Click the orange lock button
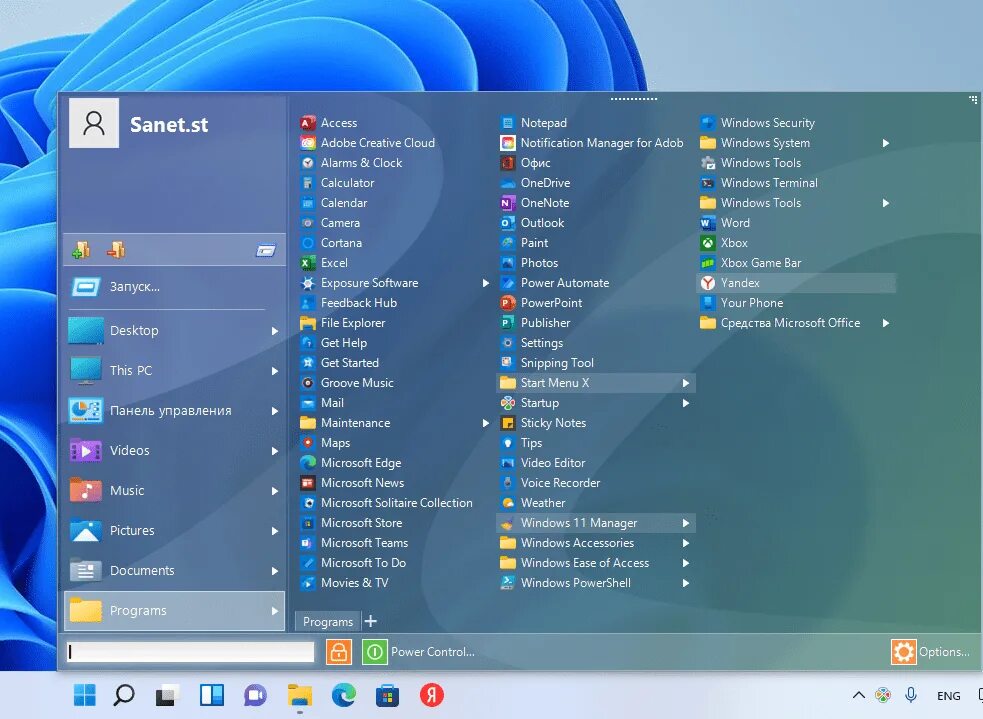 coord(339,652)
